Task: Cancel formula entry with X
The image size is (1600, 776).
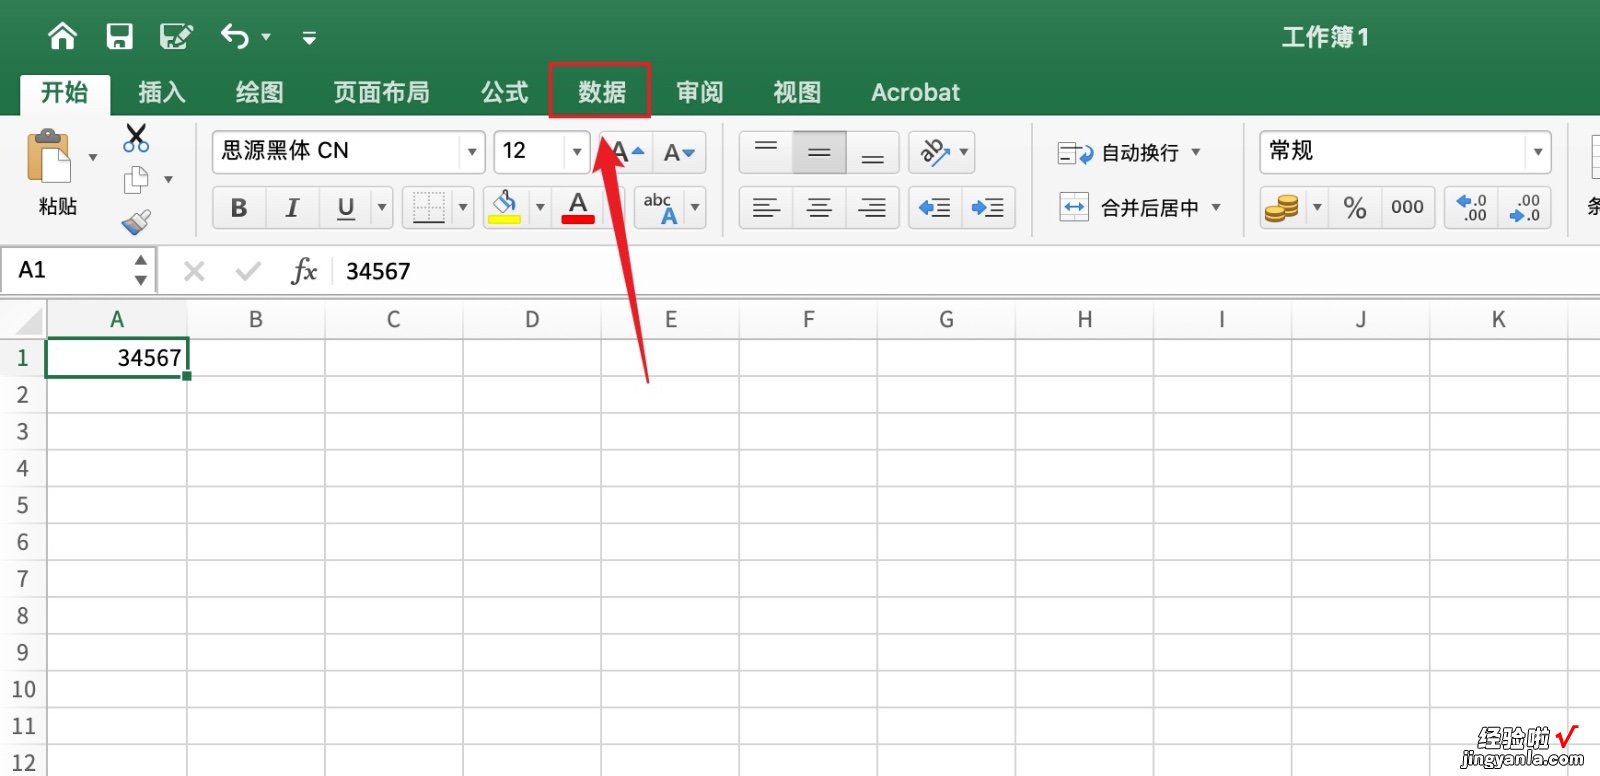Action: (x=194, y=271)
